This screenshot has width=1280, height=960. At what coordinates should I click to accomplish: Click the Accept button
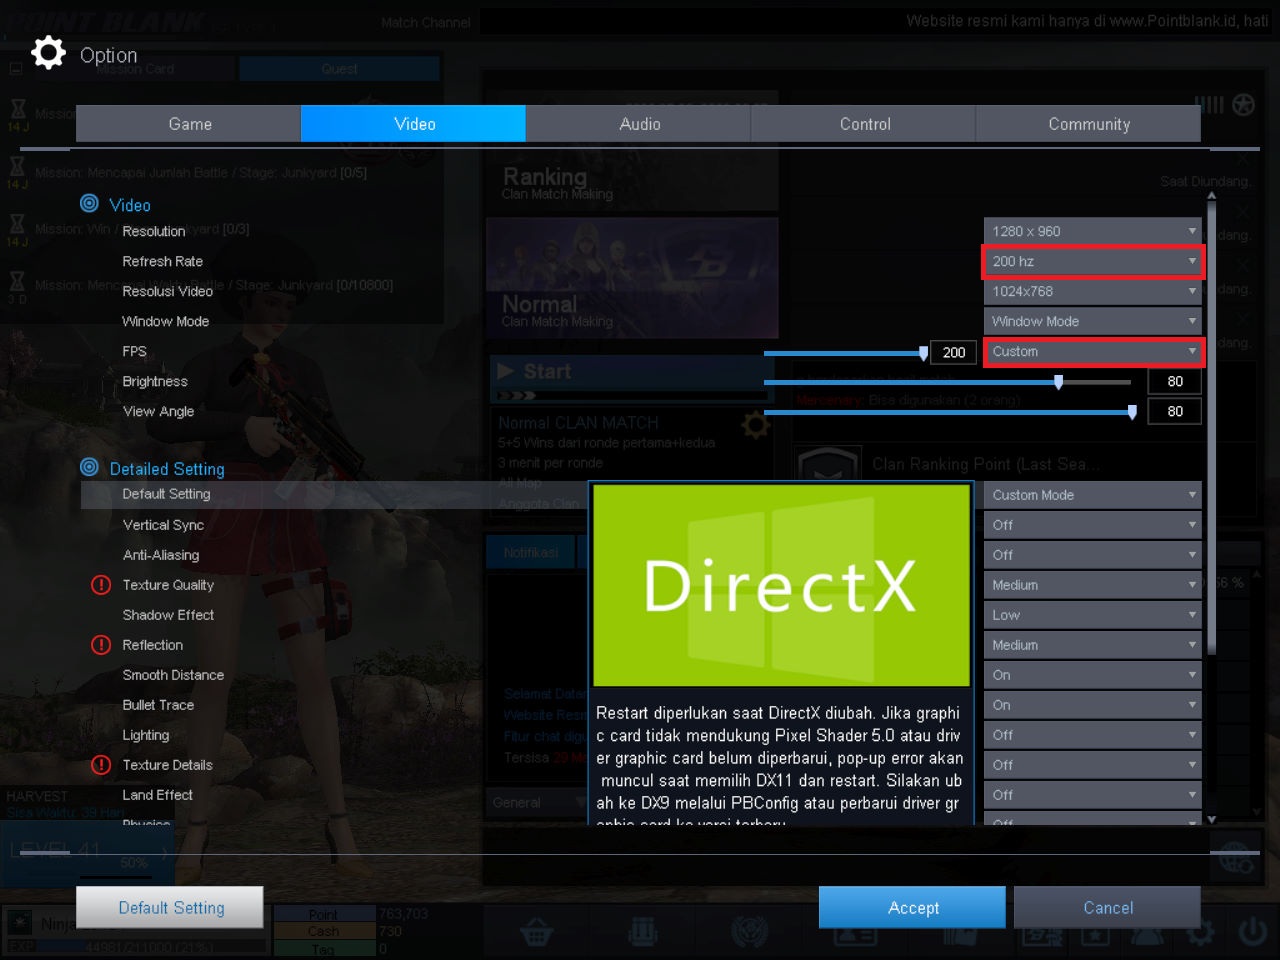[x=912, y=907]
